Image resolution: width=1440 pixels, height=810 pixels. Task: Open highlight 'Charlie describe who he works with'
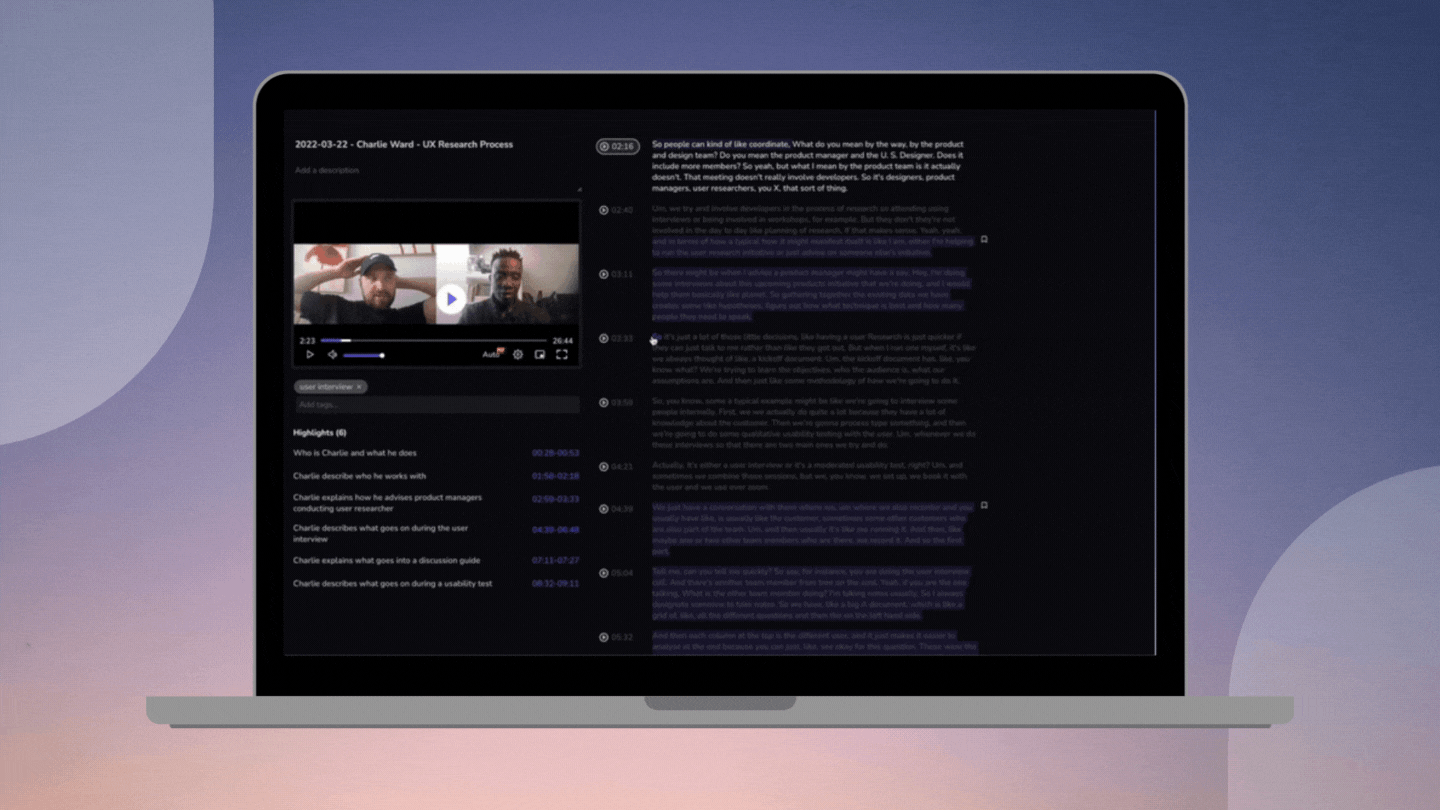(x=360, y=476)
